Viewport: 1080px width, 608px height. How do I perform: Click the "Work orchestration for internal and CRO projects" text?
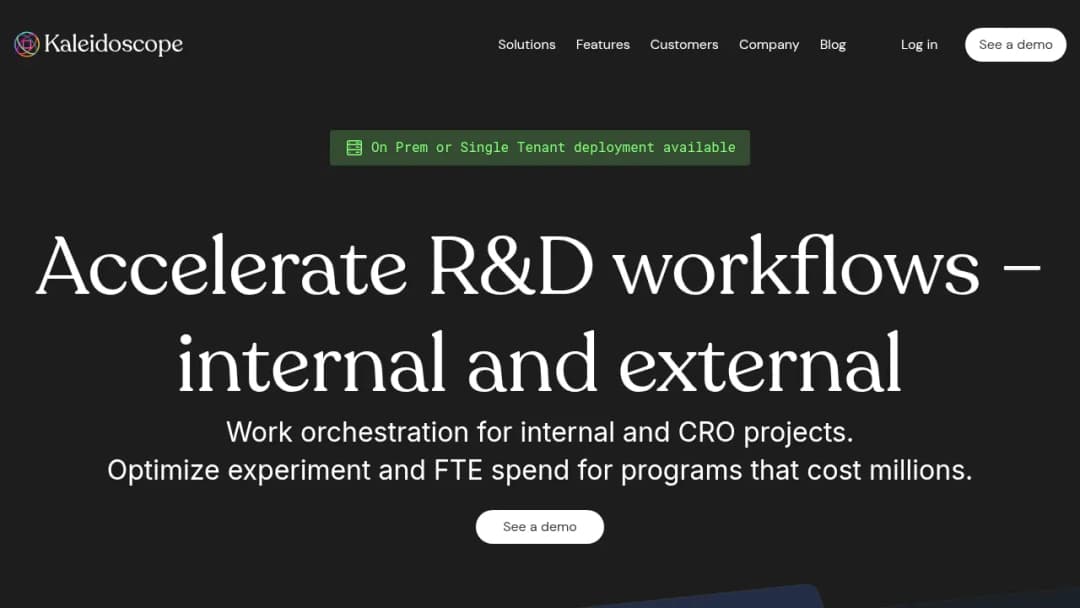[539, 432]
